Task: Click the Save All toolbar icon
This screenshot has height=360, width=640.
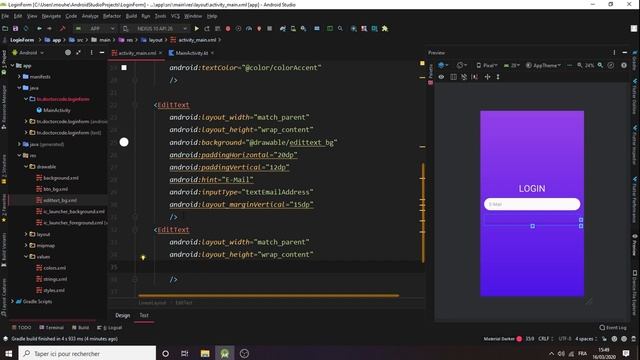Action: (x=16, y=29)
